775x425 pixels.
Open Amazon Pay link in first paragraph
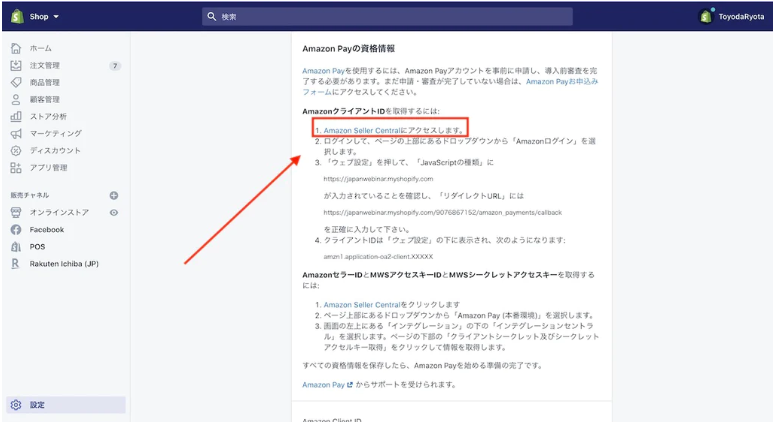coord(323,71)
